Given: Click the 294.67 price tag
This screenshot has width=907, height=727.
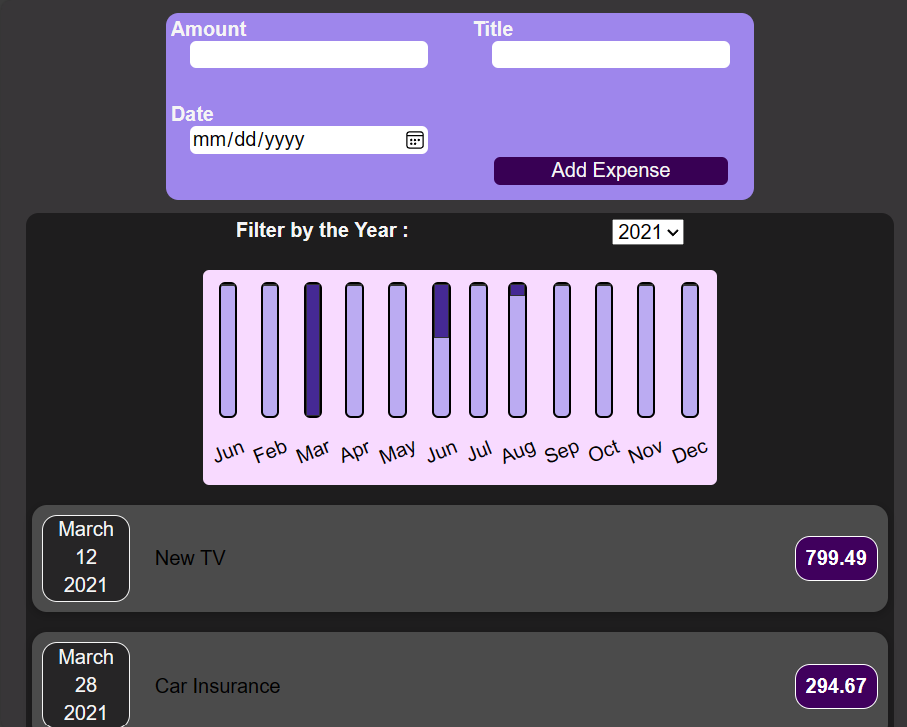Looking at the screenshot, I should tap(836, 686).
